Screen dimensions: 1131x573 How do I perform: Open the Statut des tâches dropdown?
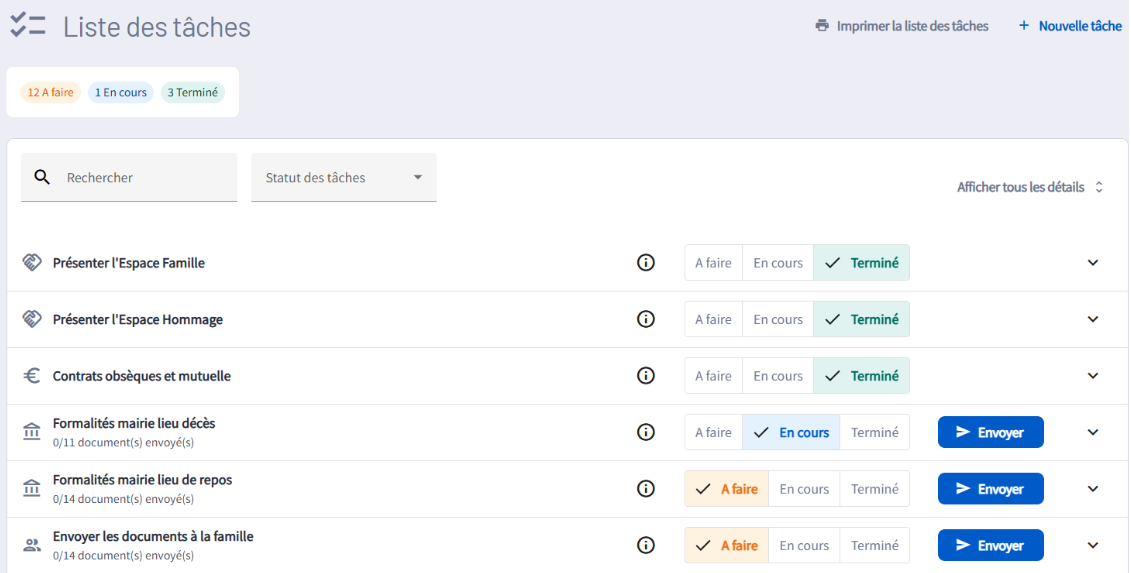pos(343,178)
